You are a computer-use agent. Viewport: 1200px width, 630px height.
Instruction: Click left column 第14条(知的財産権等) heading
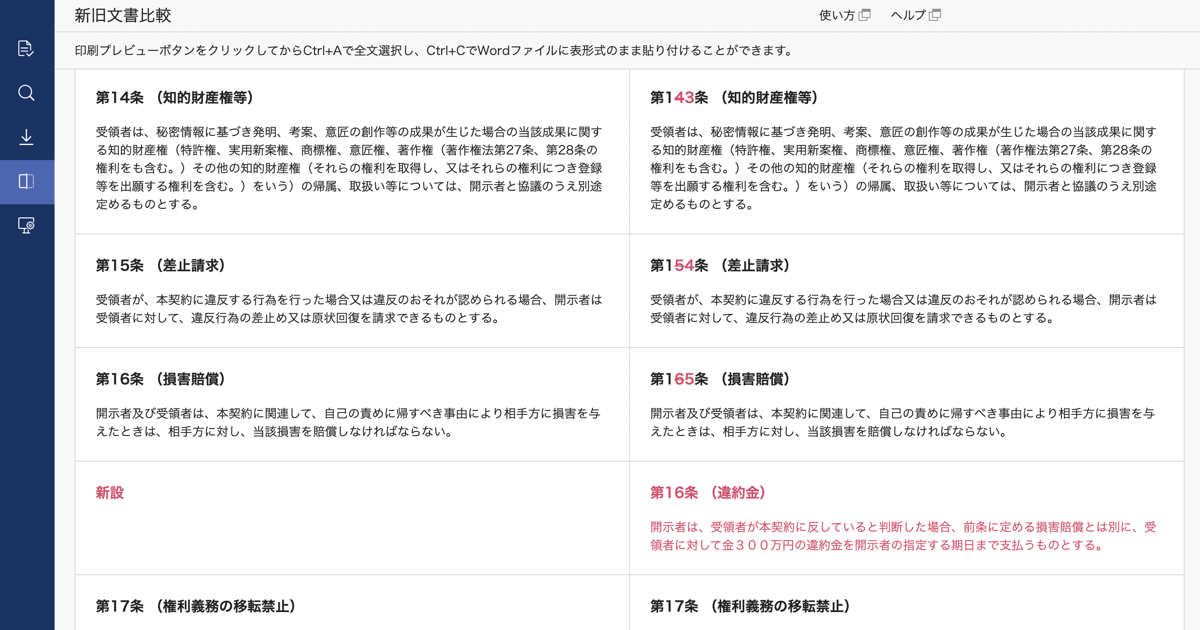point(175,98)
